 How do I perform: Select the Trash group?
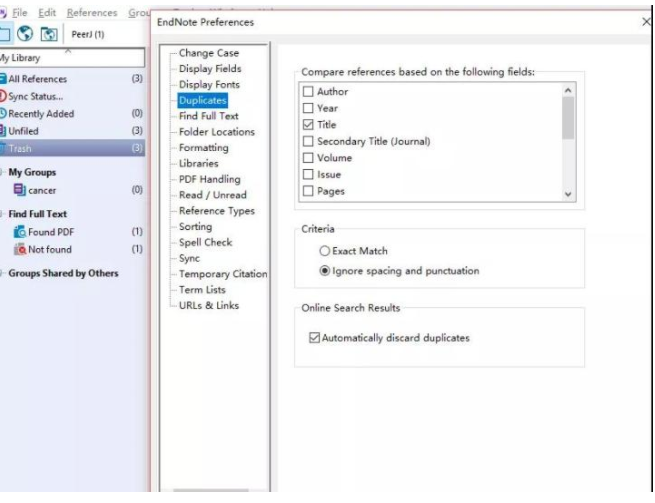(x=72, y=148)
